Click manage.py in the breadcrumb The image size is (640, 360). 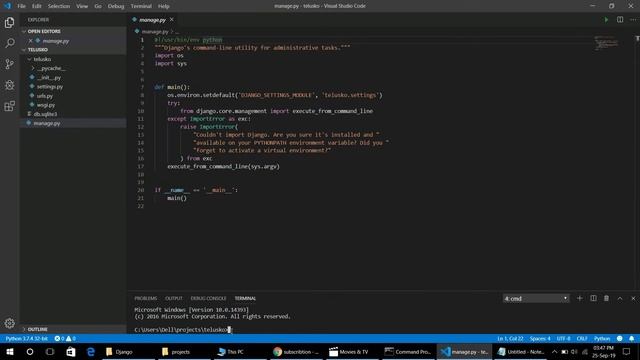pyautogui.click(x=155, y=31)
